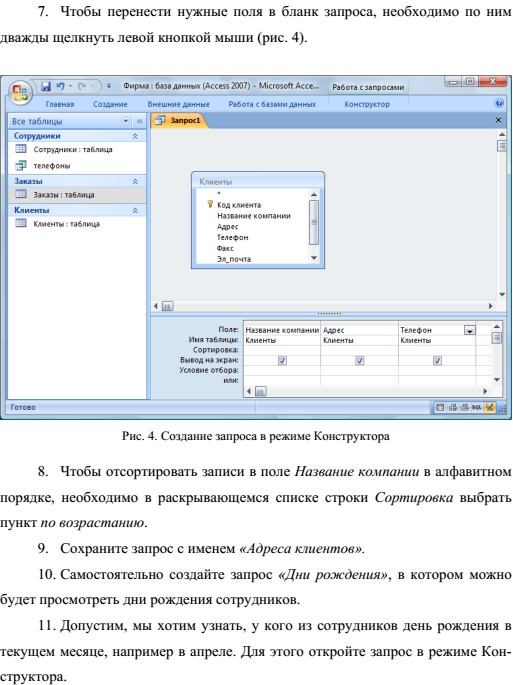Open the Внешние данные tab
Screen dimensions: 513x685
coord(178,104)
